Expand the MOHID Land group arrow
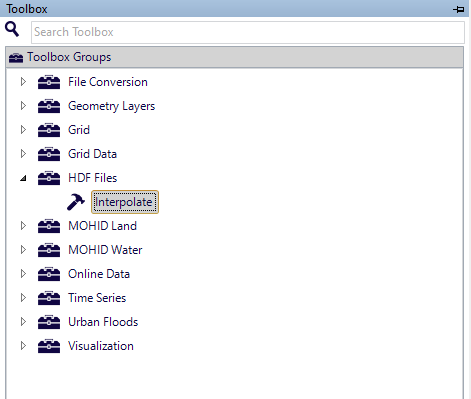Screen dimensions: 471x399 [x=23, y=226]
